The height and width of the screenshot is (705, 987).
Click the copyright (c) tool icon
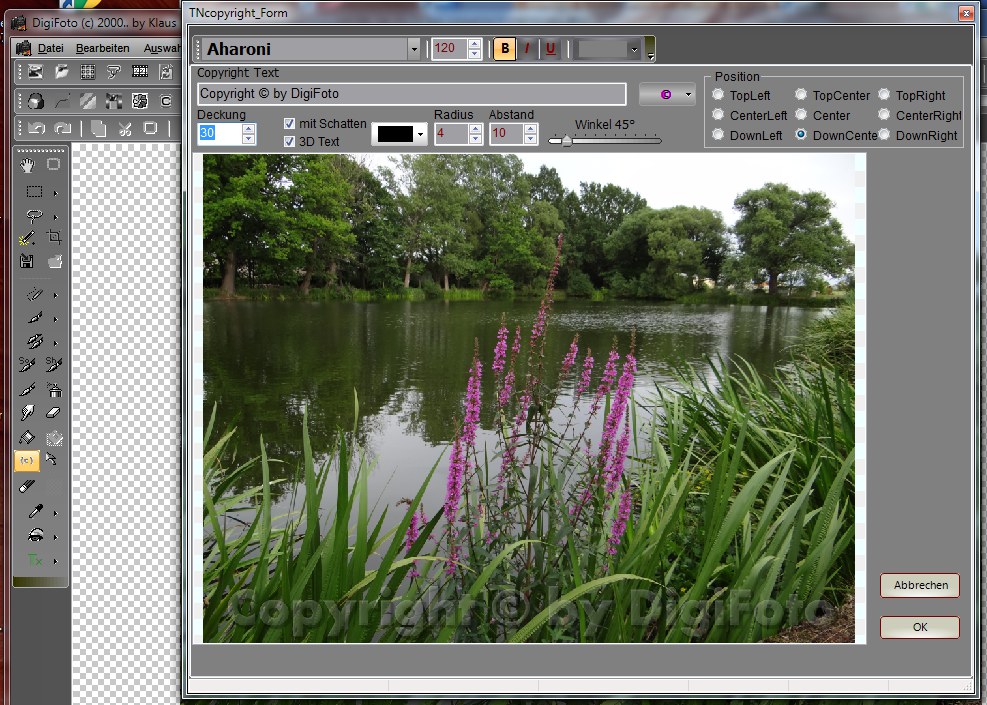[26, 460]
